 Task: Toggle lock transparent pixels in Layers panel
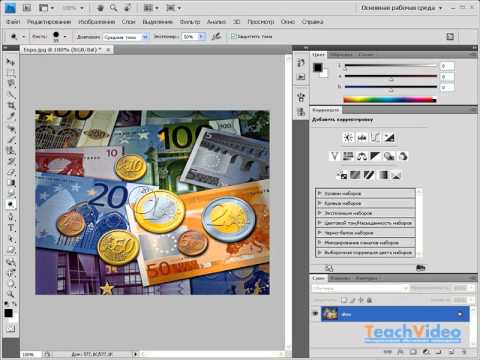coord(344,300)
